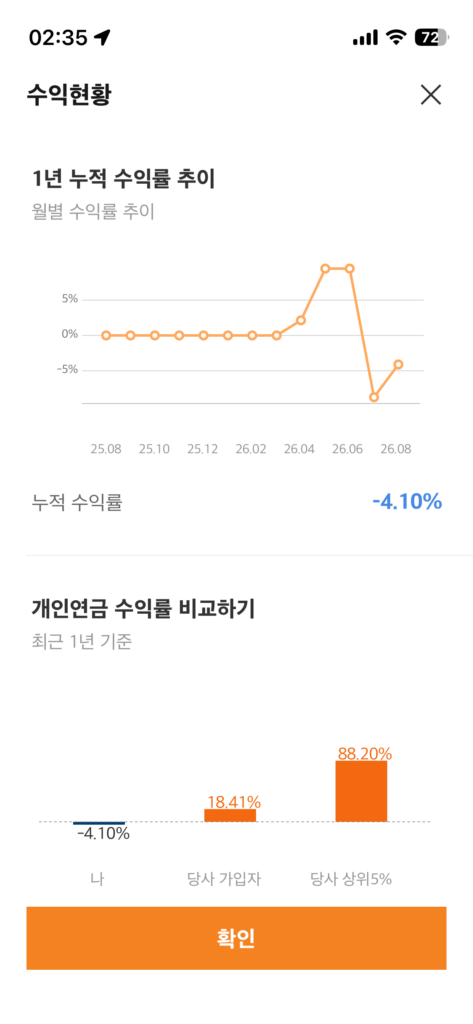Screen dimensions: 473x1024
Task: Select the first chart point at 25.08
Action: (x=106, y=335)
